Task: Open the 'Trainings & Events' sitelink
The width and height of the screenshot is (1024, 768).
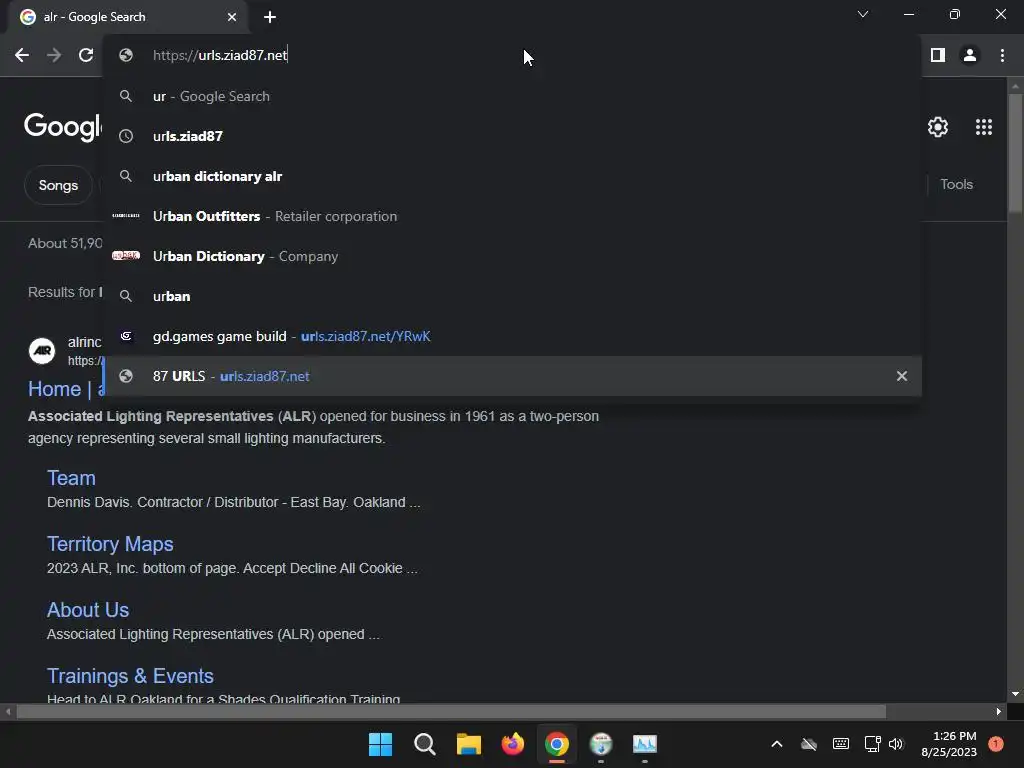Action: click(x=130, y=676)
